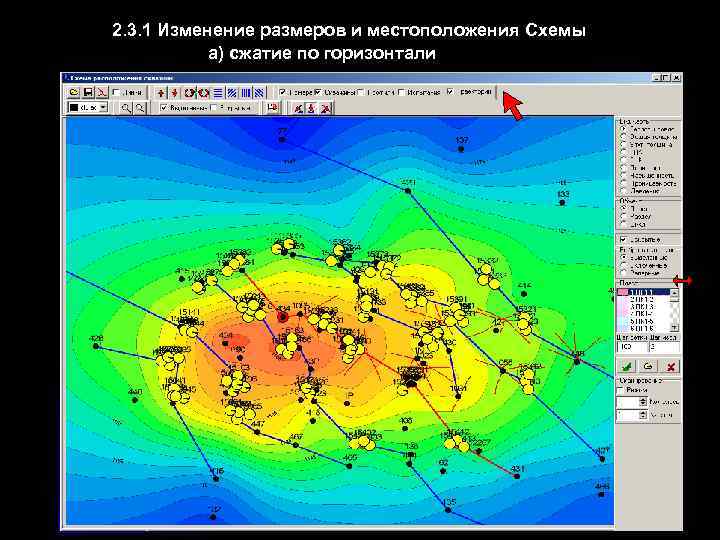The width and height of the screenshot is (720, 540).
Task: Select the 'Пласт' radio button
Action: click(x=623, y=208)
